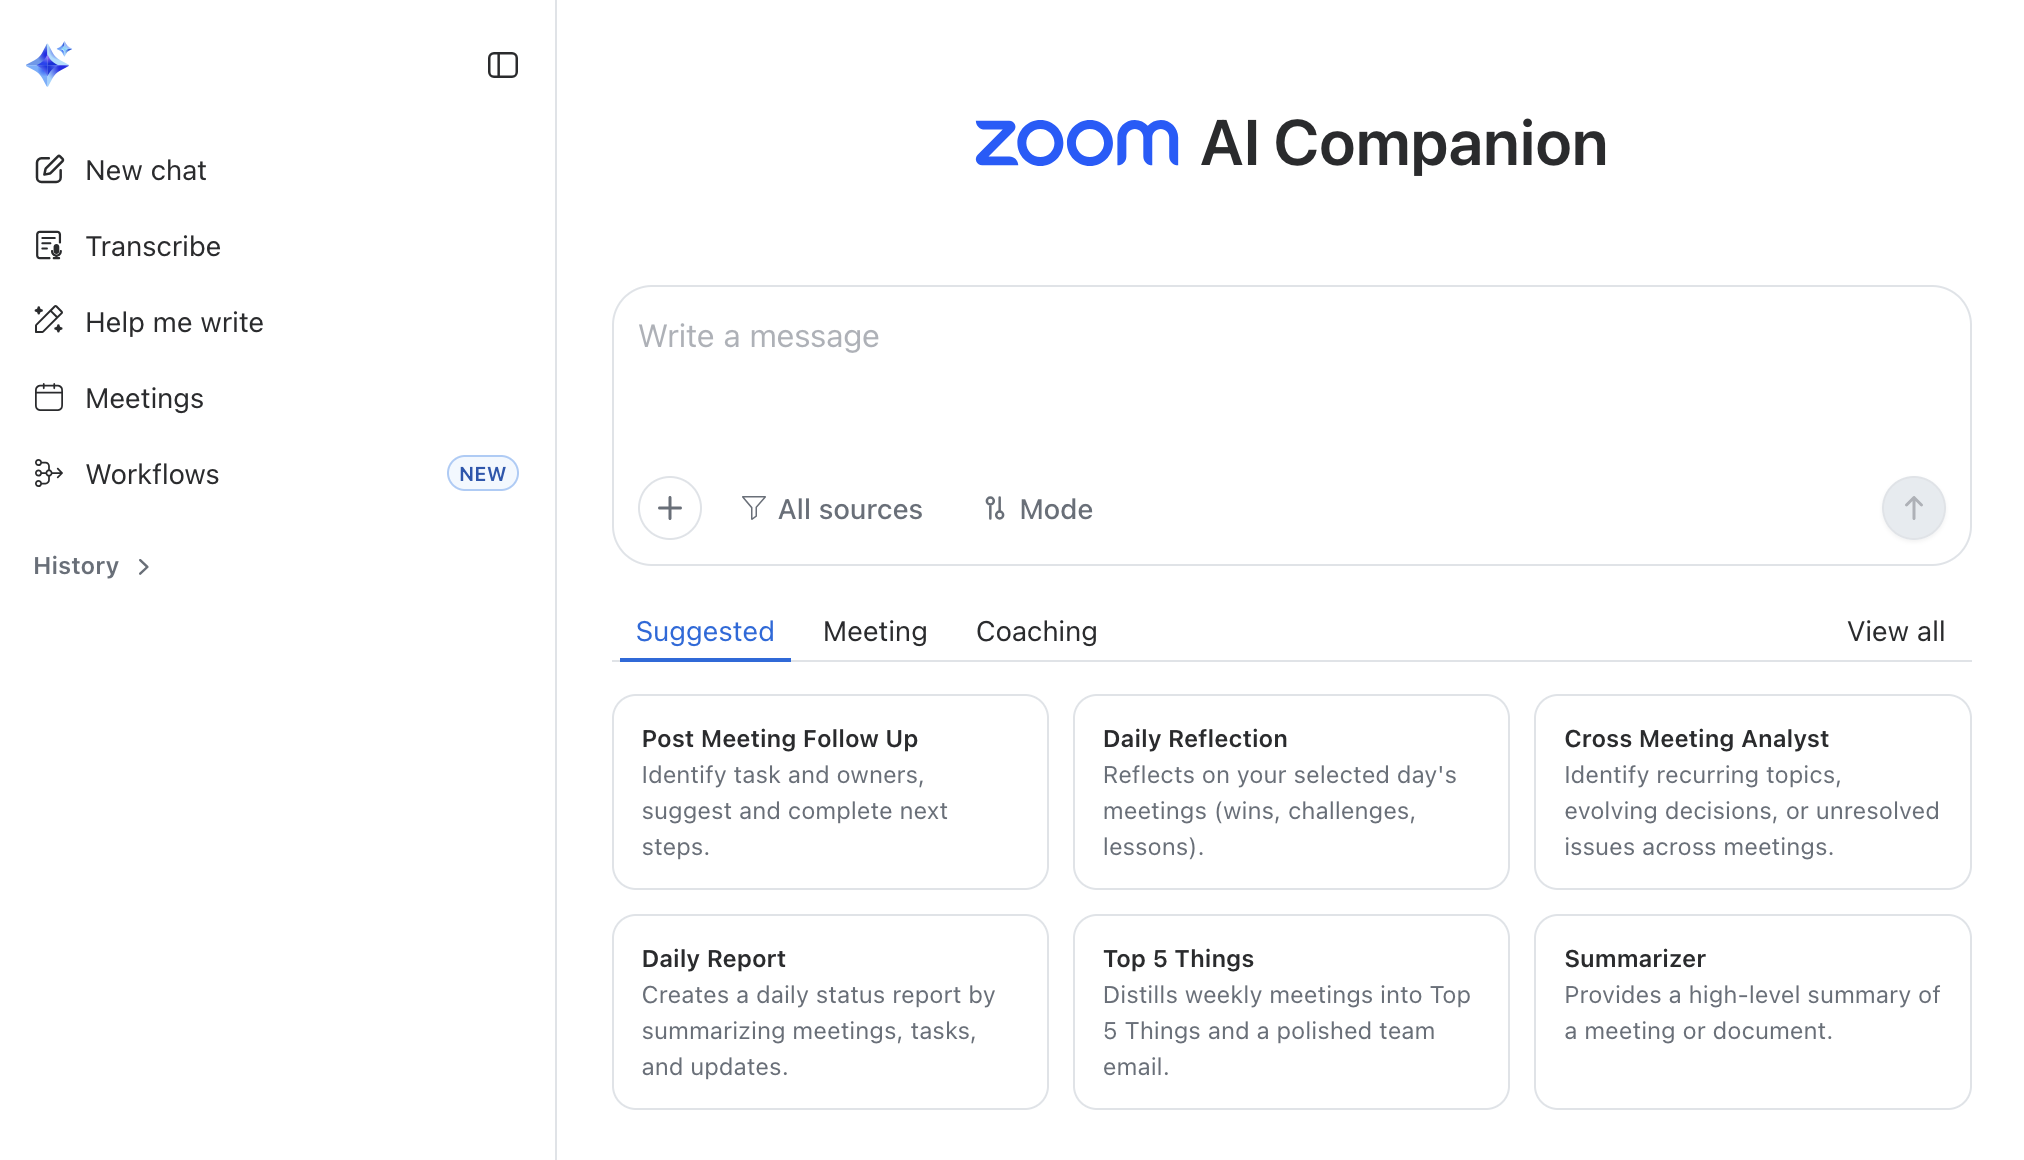Click the View all link
Screen dimensions: 2024x1160
(x=1895, y=632)
